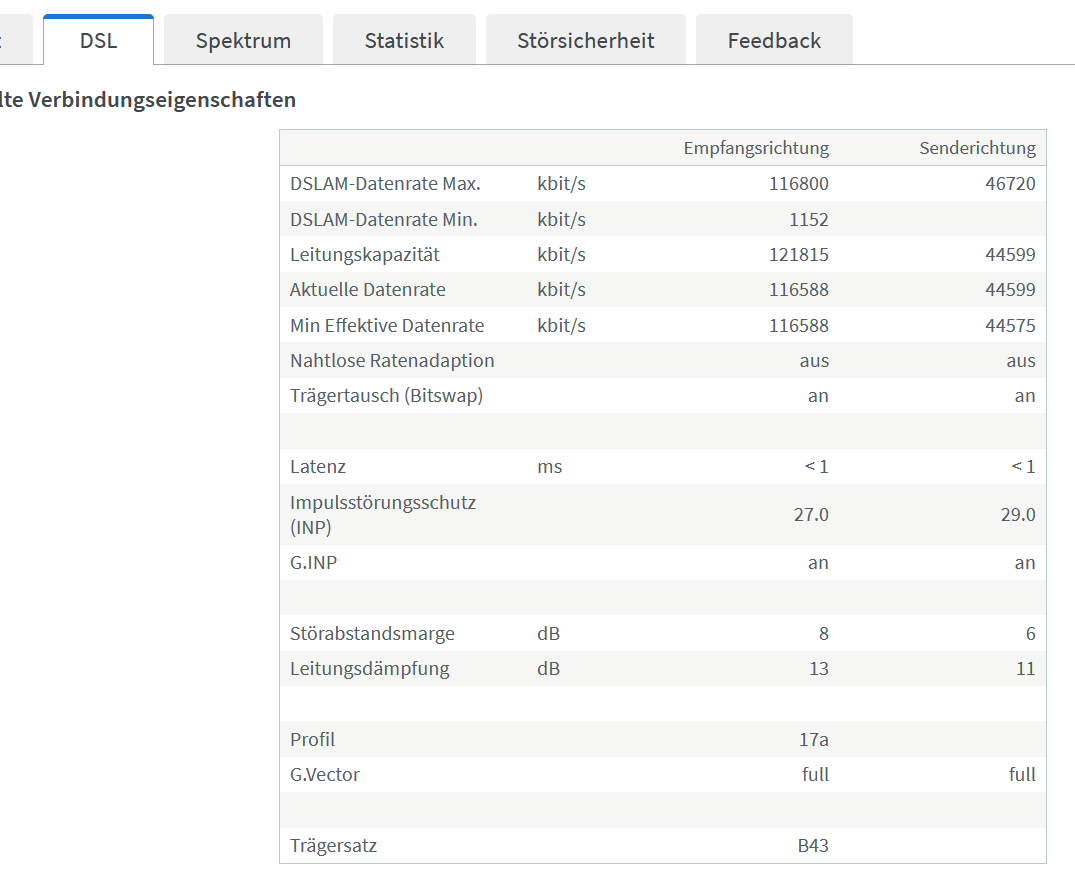Click G.INP receive value an

pyautogui.click(x=818, y=562)
